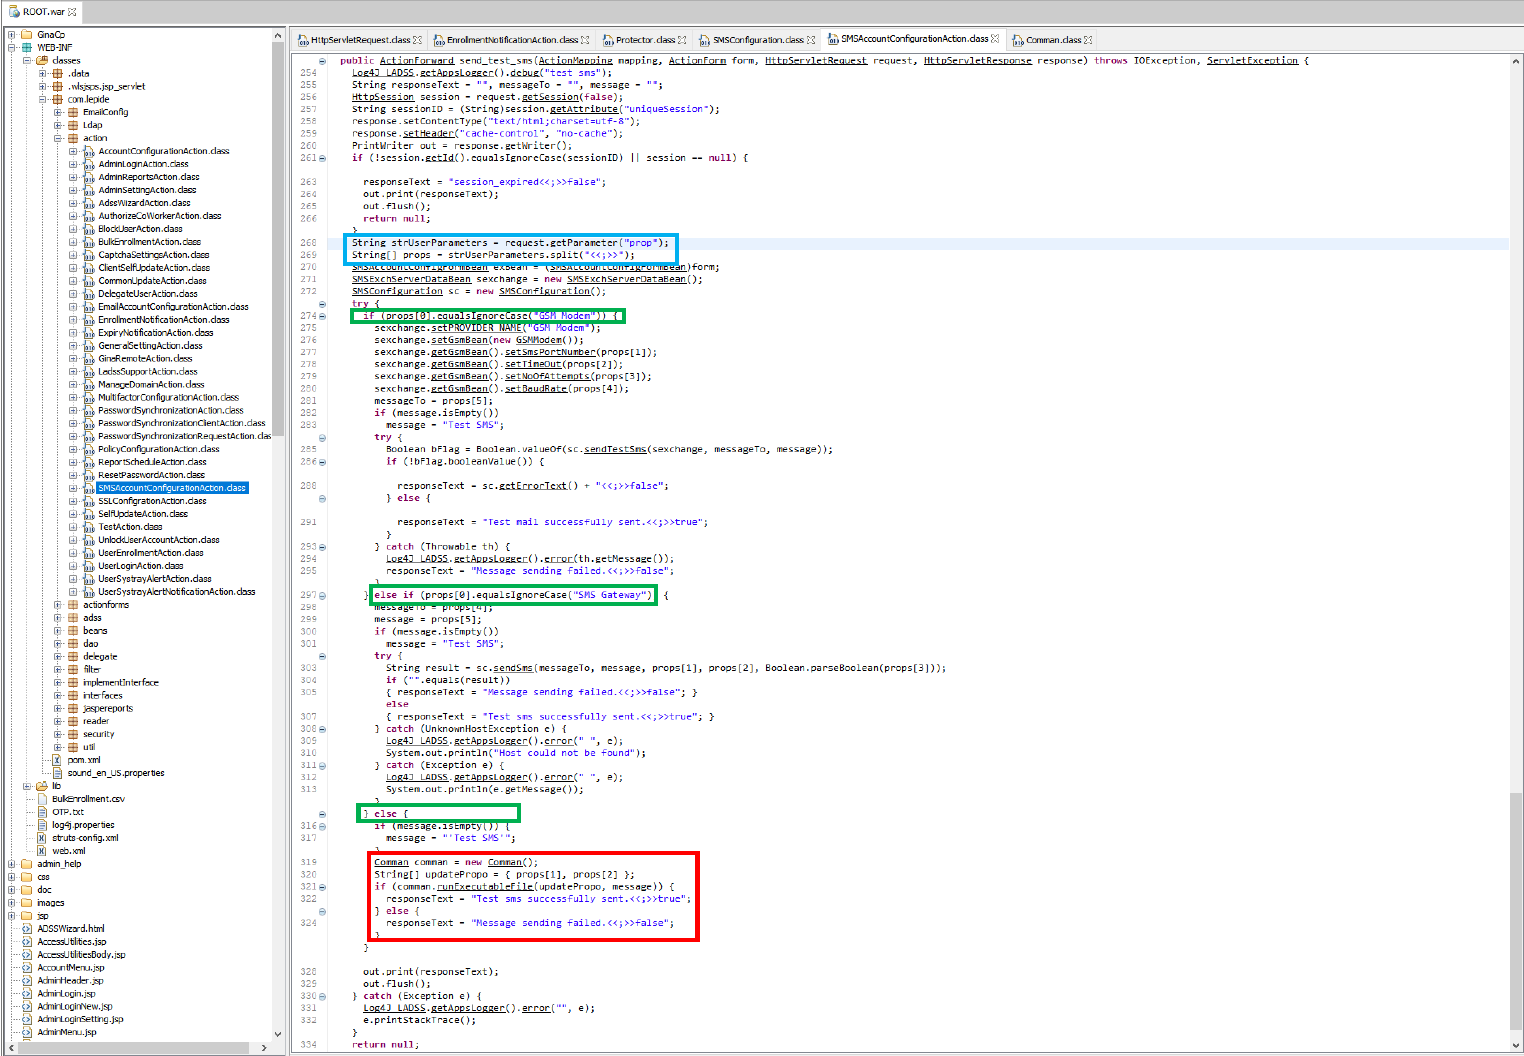Screen dimensions: 1524x1056
Task: Open the ServletException link in the throws clause
Action: coord(1252,60)
